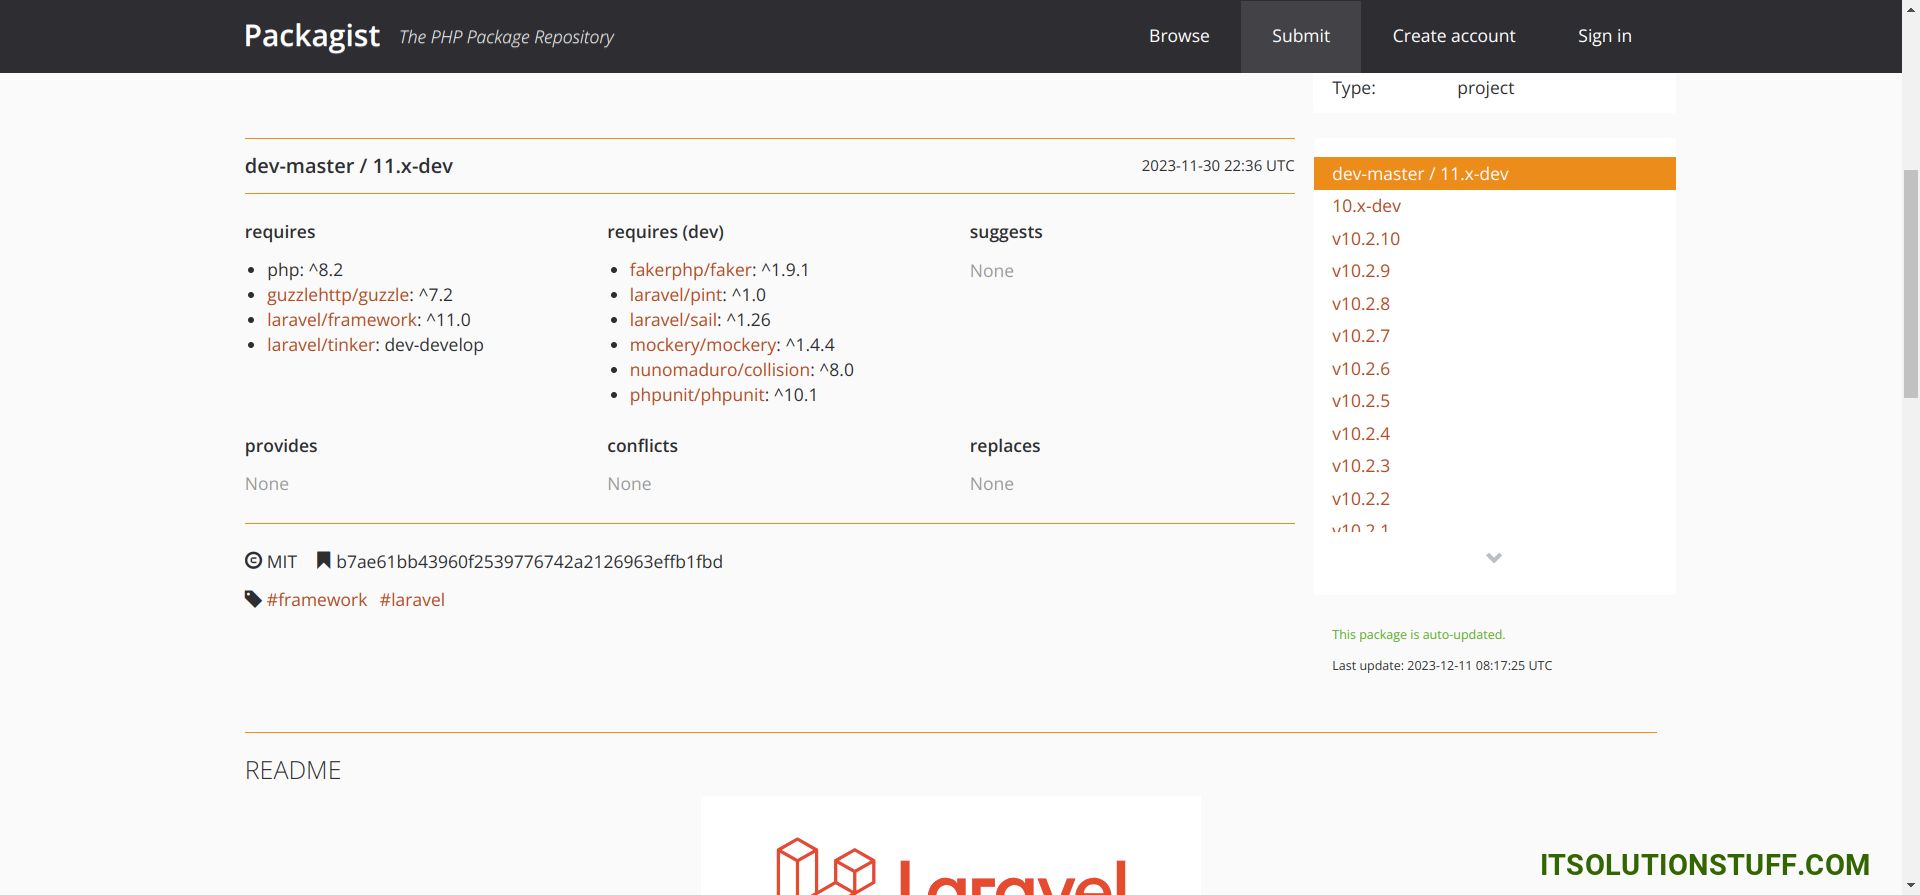The image size is (1920, 895).
Task: Expand version list with the down chevron
Action: point(1494,558)
